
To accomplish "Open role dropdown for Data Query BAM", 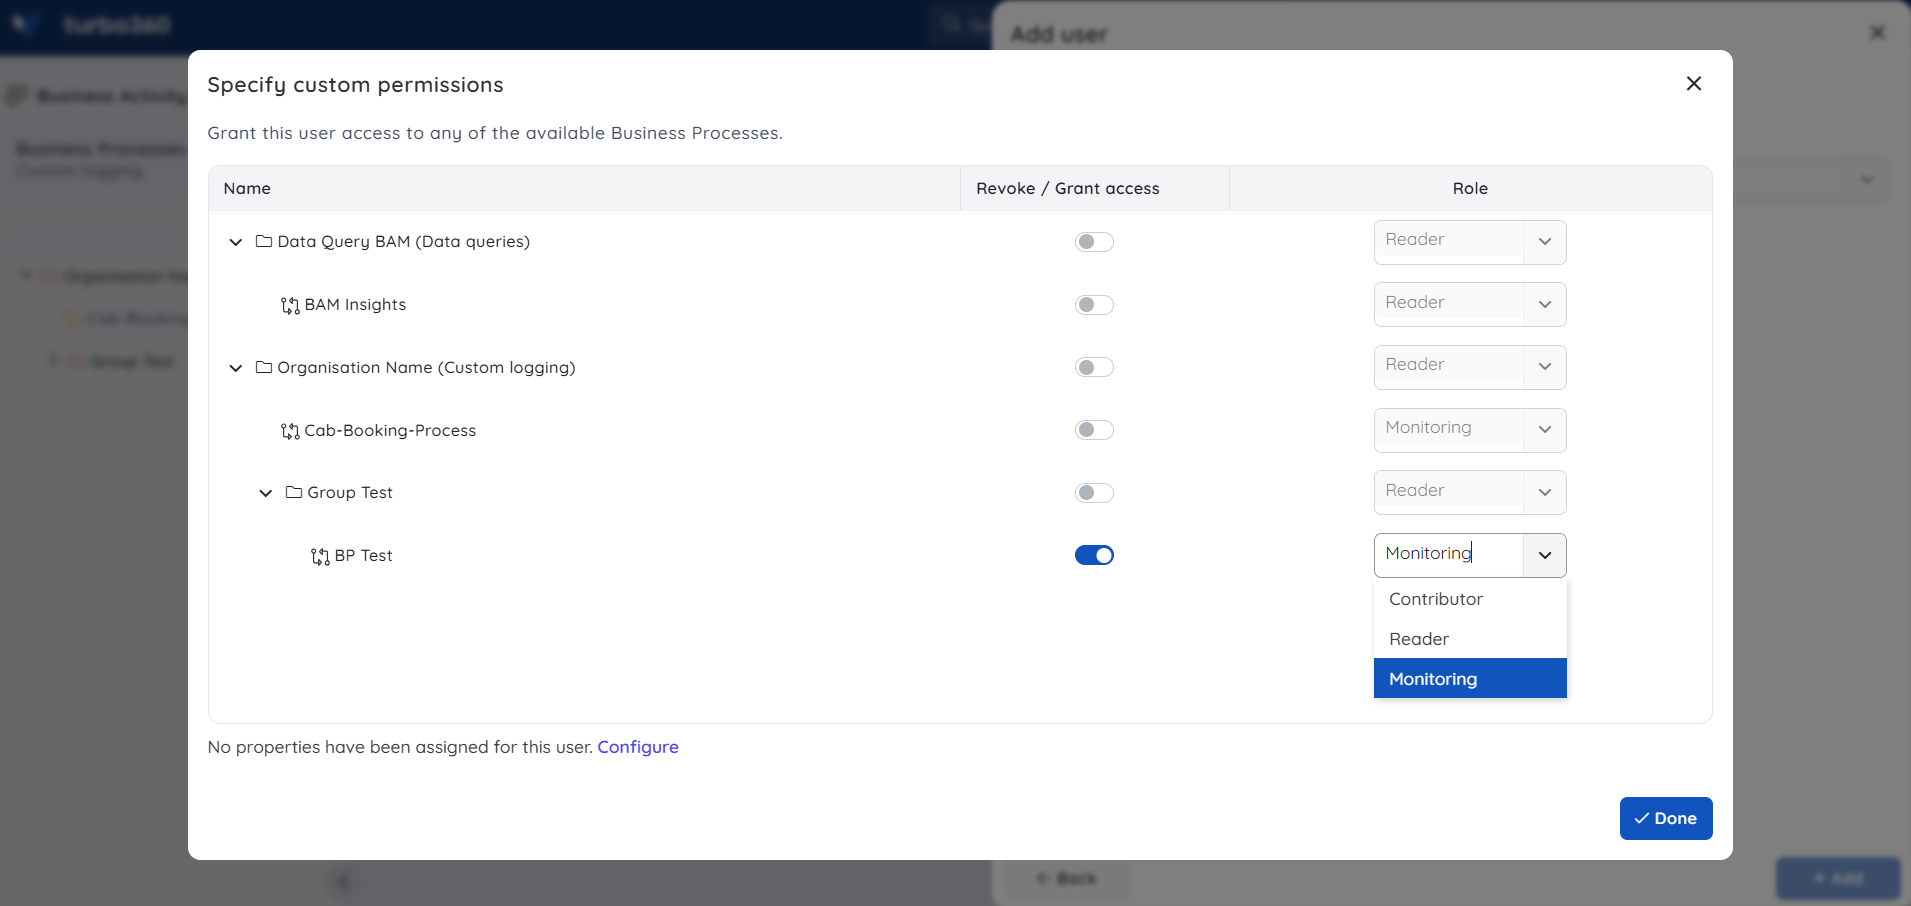I will click(x=1545, y=242).
